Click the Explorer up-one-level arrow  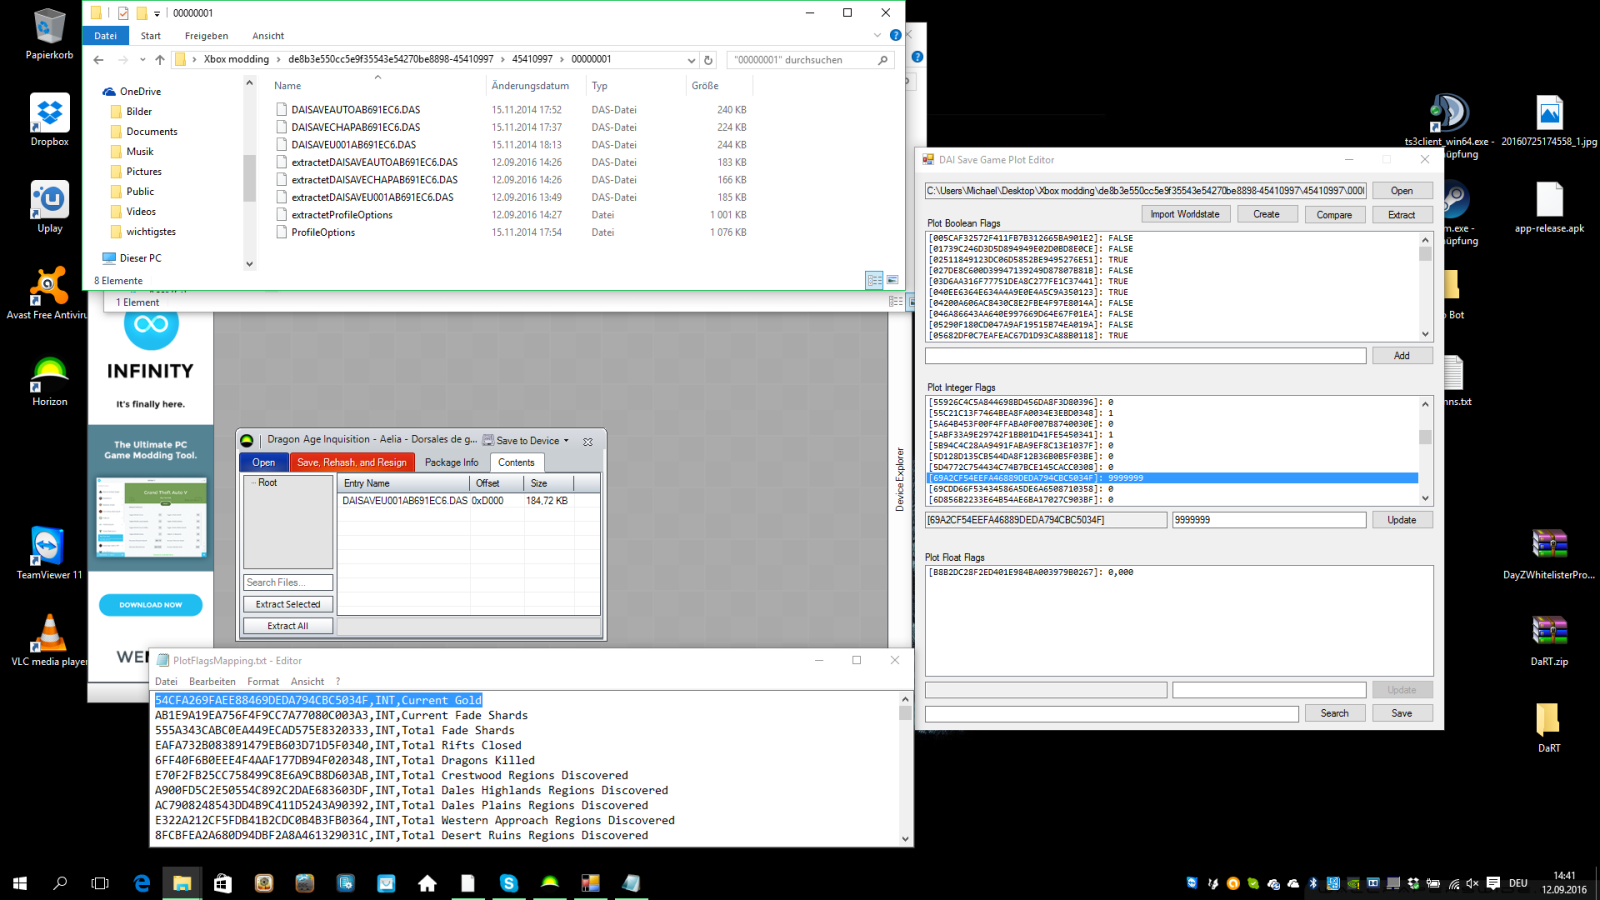point(160,60)
